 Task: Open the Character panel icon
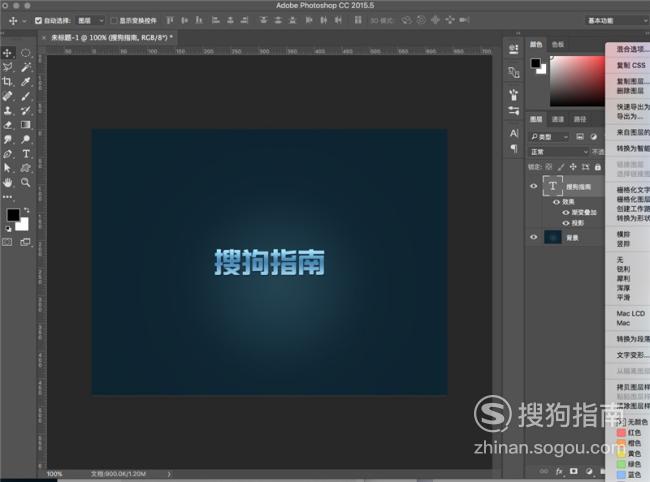click(514, 133)
